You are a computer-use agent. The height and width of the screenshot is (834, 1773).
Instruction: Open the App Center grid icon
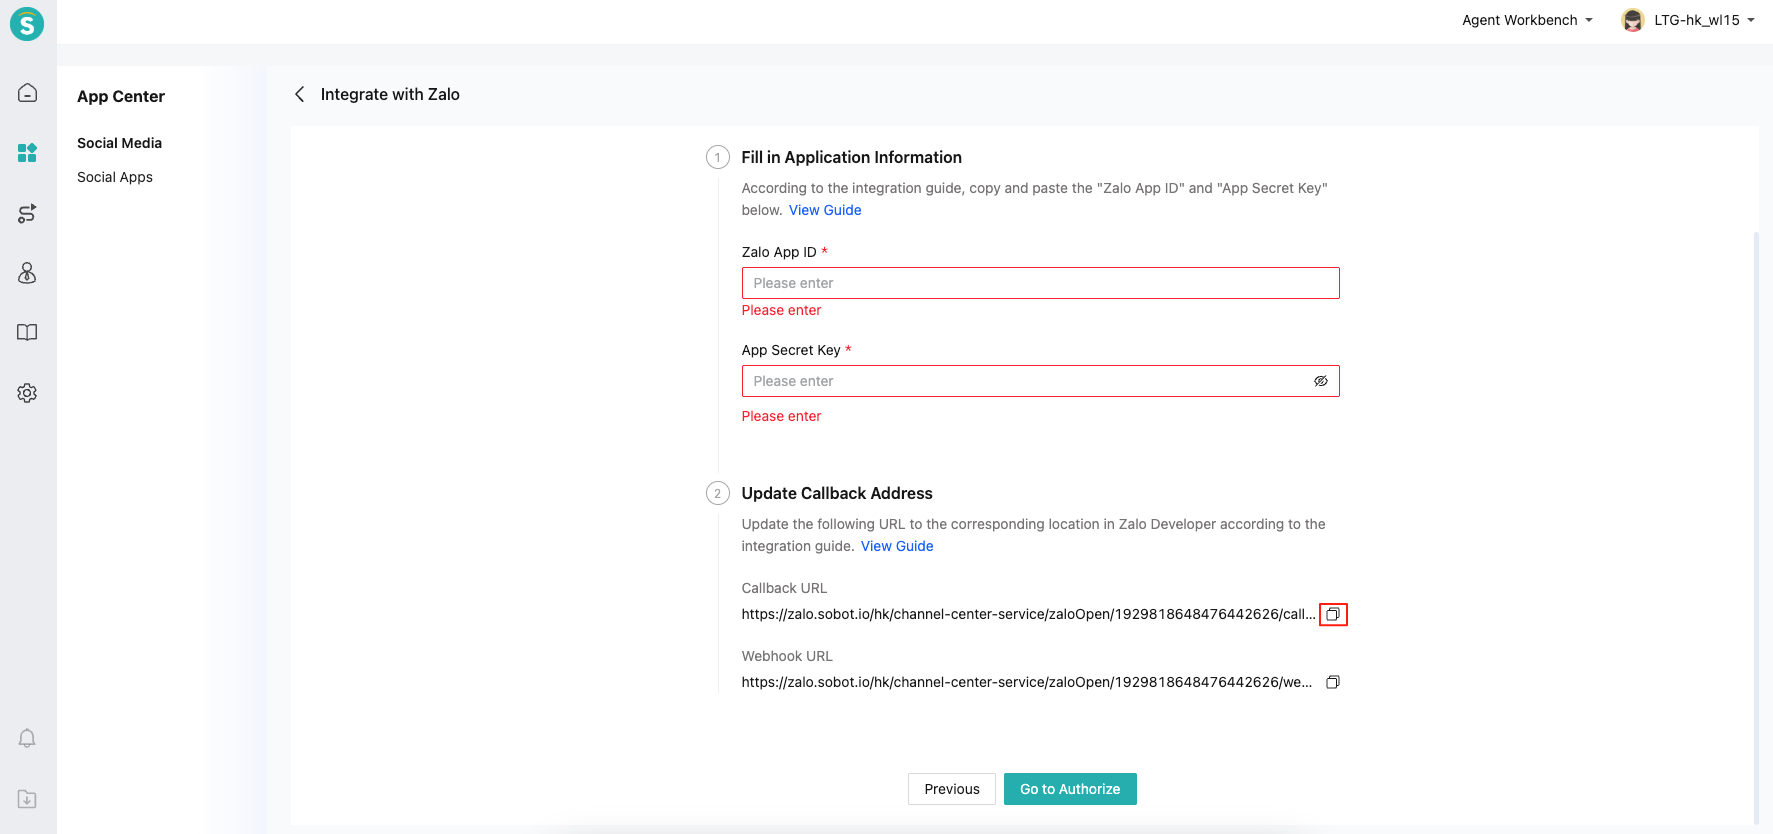pos(27,153)
